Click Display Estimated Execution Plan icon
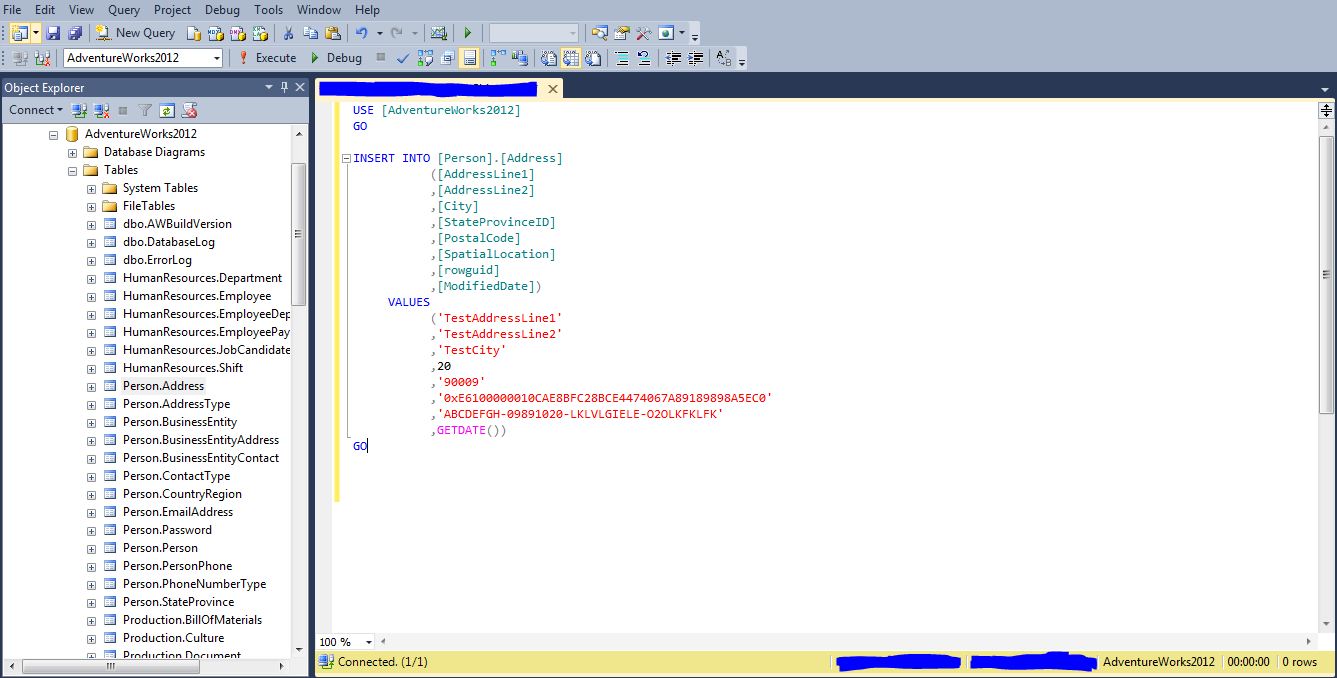Viewport: 1337px width, 678px height. (x=425, y=58)
